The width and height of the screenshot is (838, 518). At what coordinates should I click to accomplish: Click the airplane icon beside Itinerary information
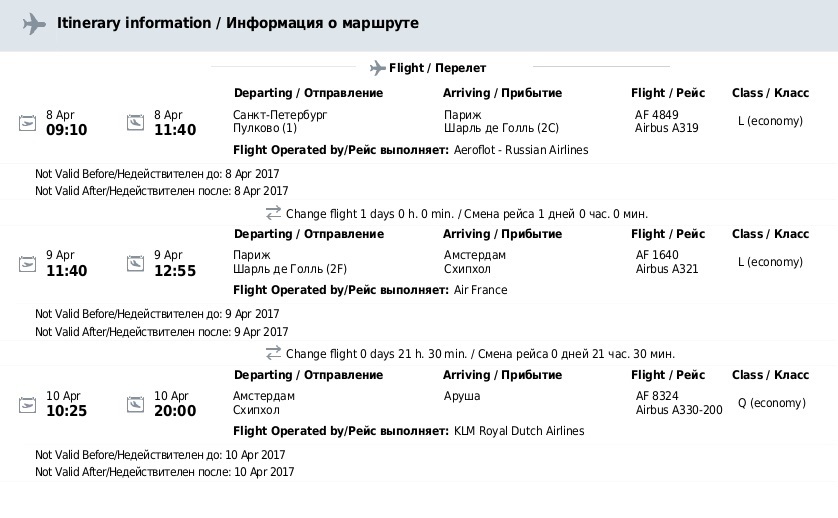coord(34,24)
